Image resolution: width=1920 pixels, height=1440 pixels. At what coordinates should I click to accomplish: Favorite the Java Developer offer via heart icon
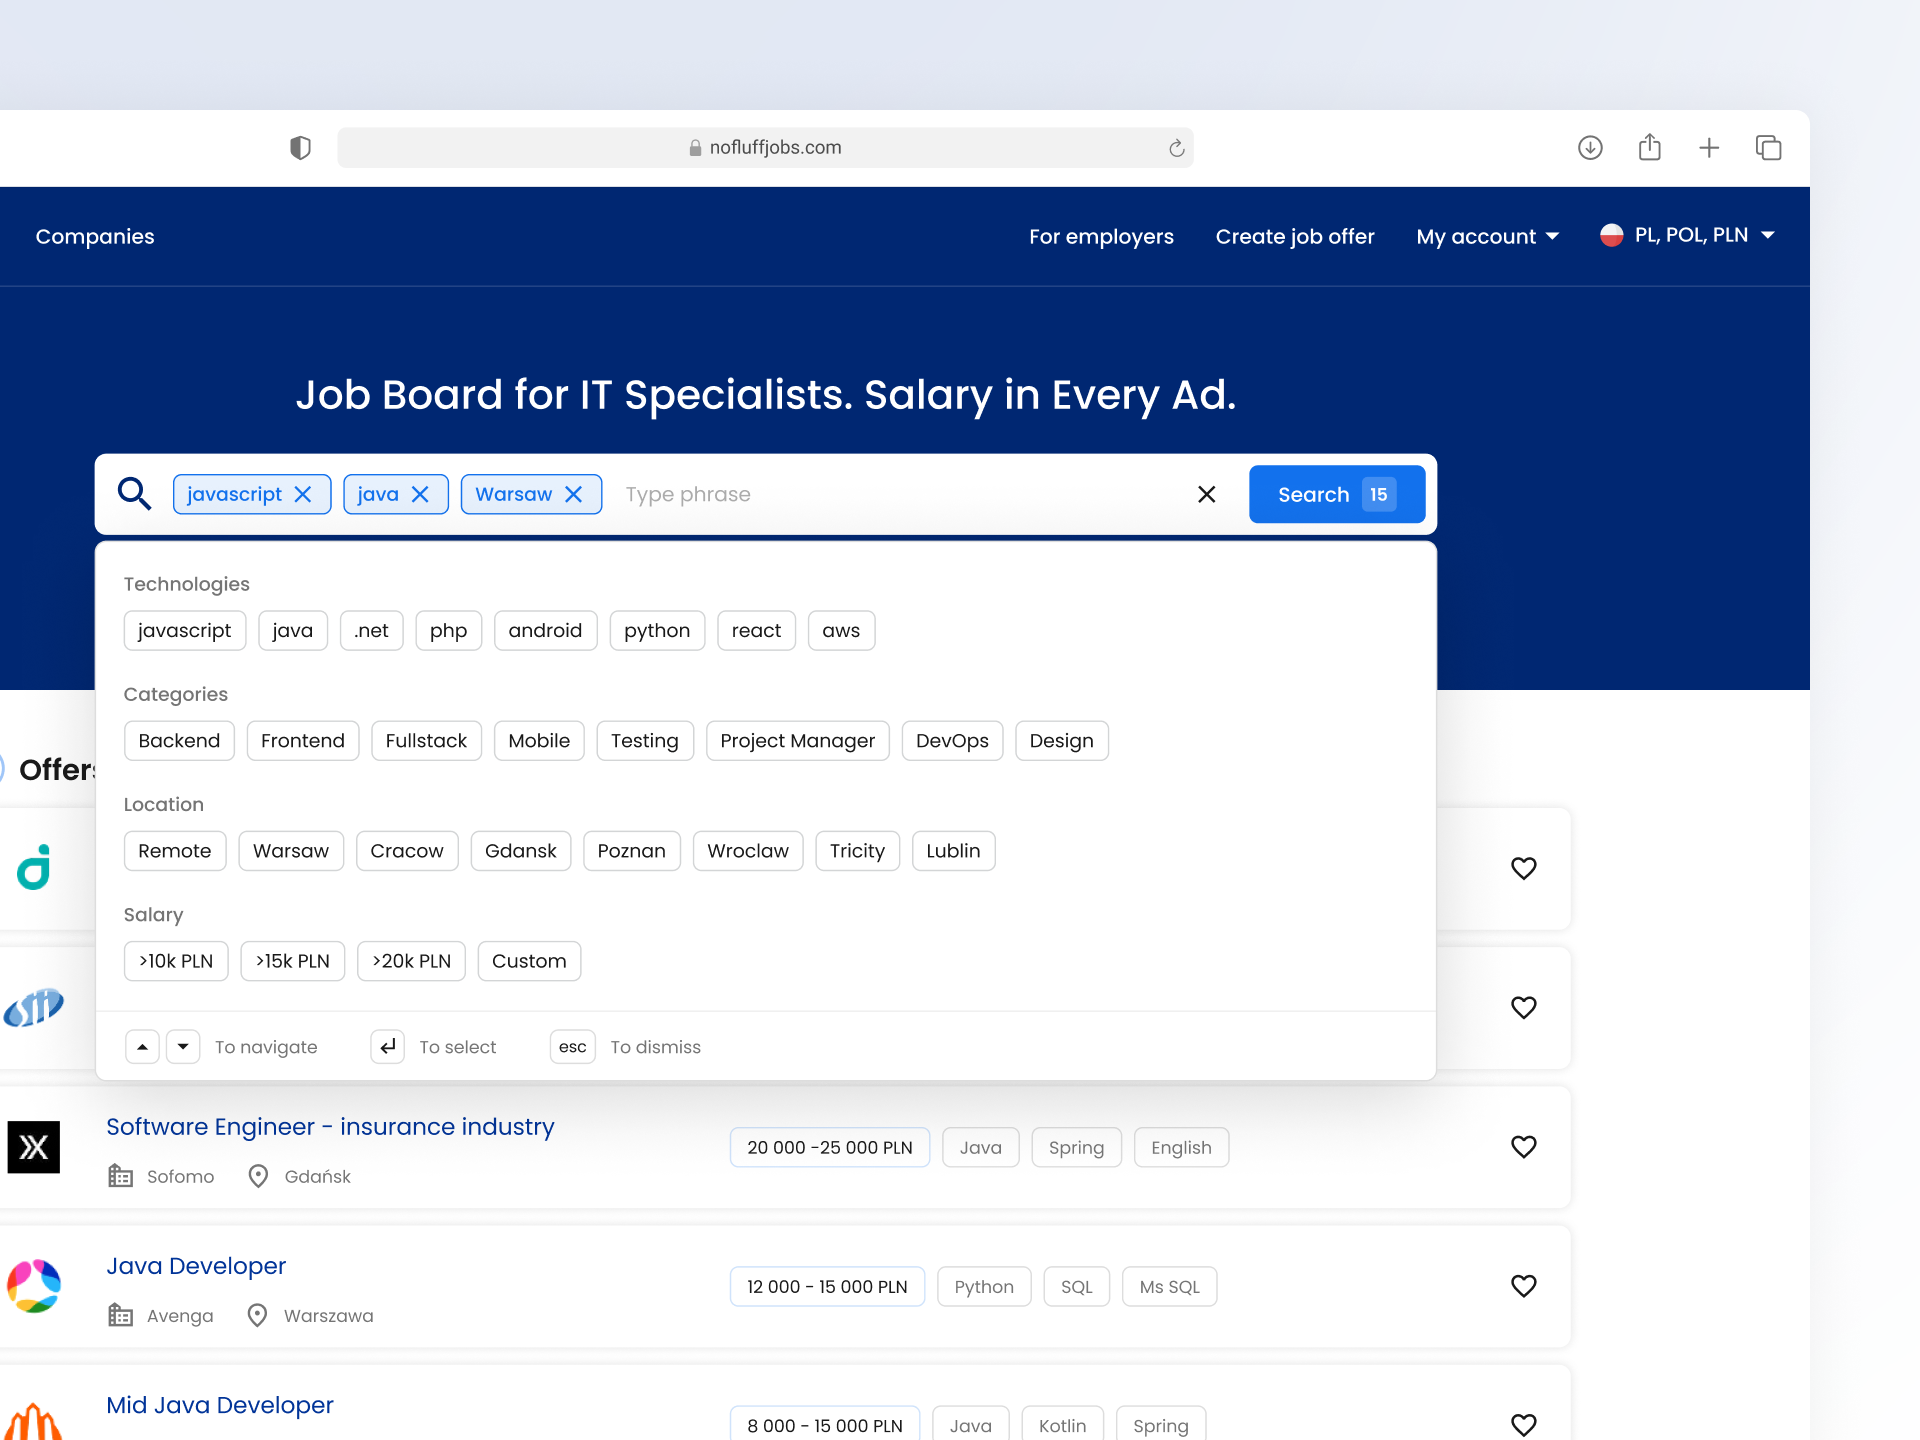pos(1524,1286)
